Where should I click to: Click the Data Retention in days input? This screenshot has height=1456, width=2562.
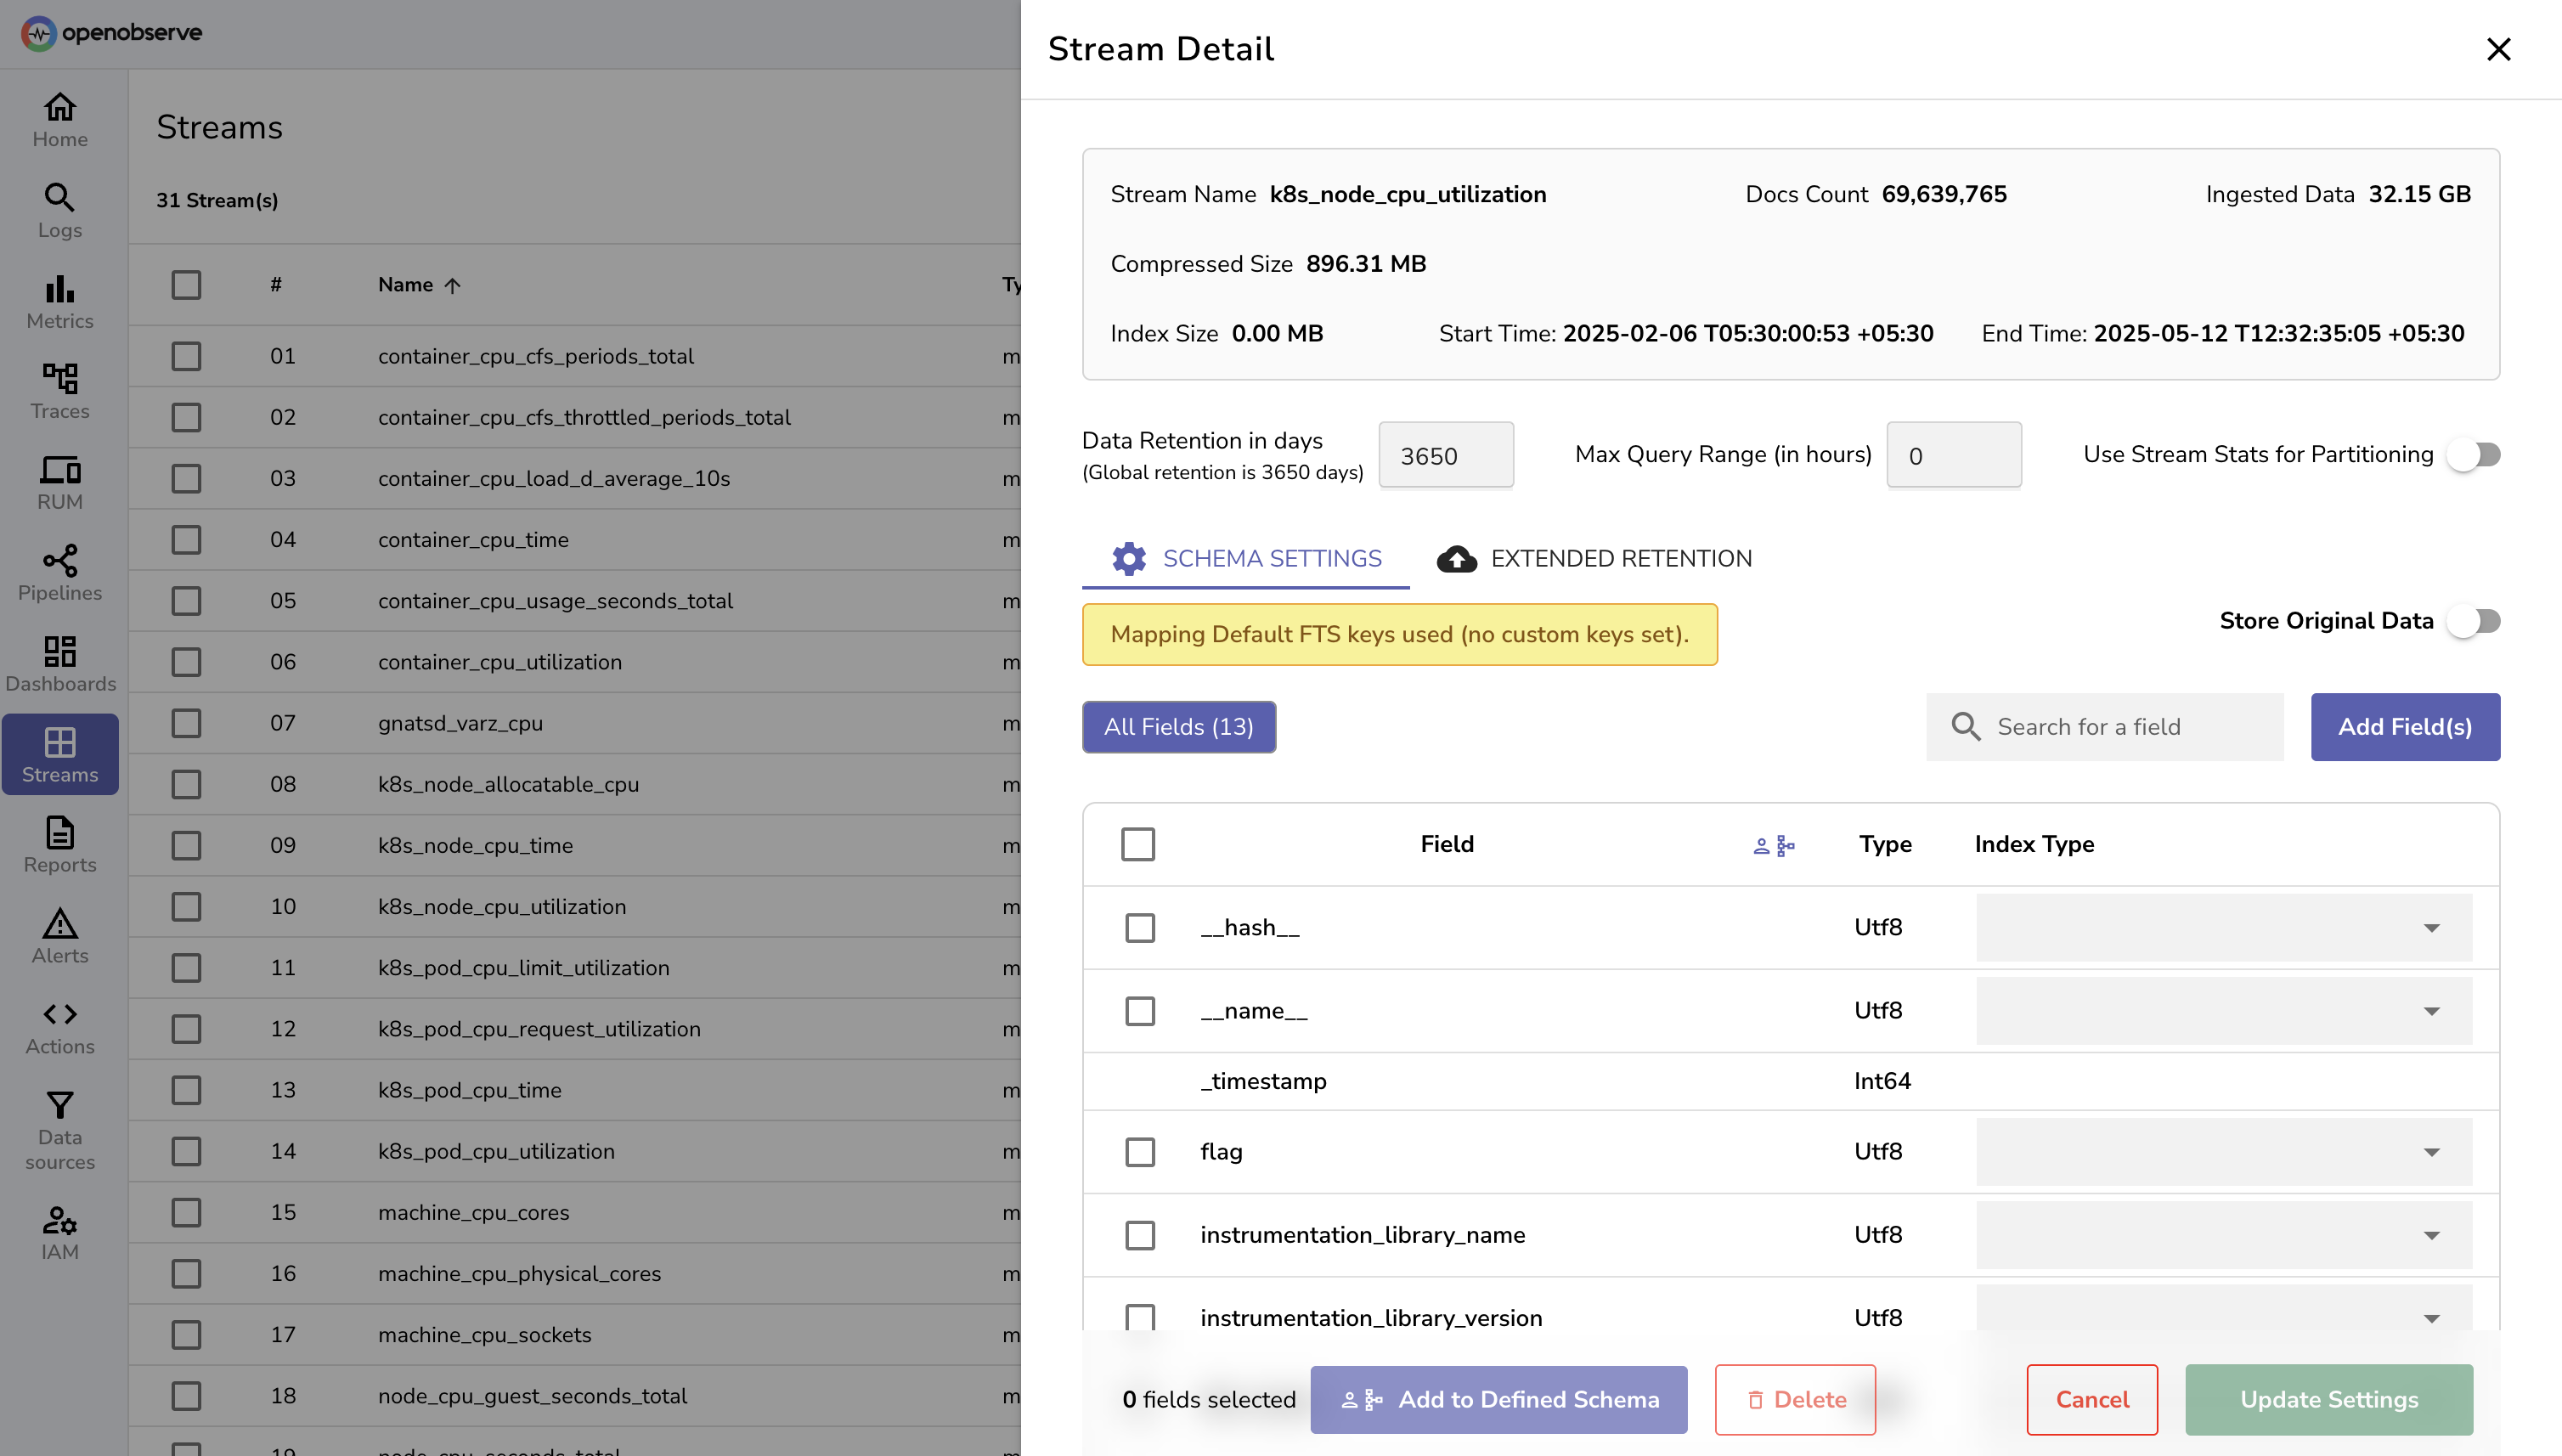tap(1445, 456)
